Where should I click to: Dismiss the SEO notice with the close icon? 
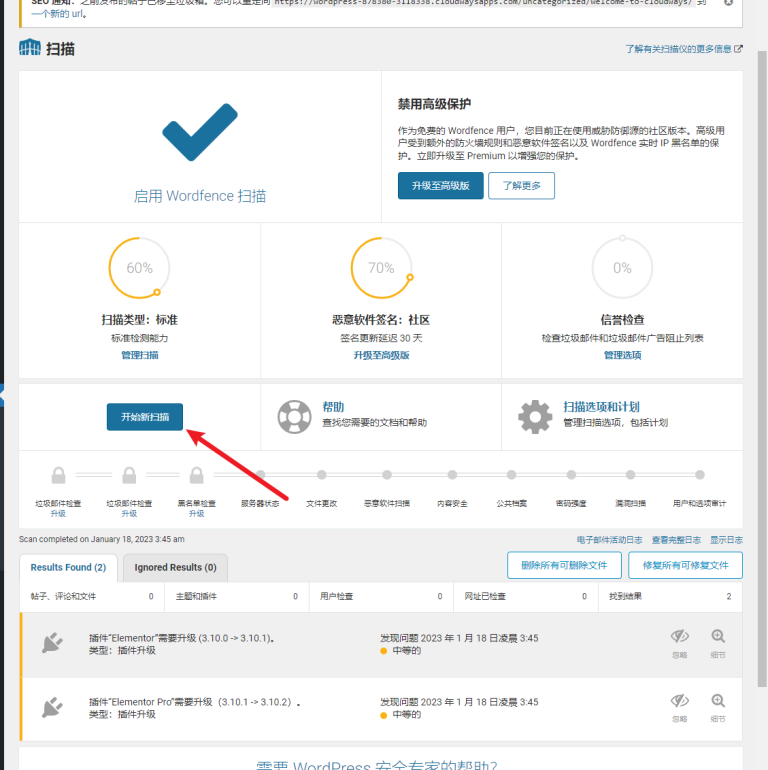pos(729,2)
